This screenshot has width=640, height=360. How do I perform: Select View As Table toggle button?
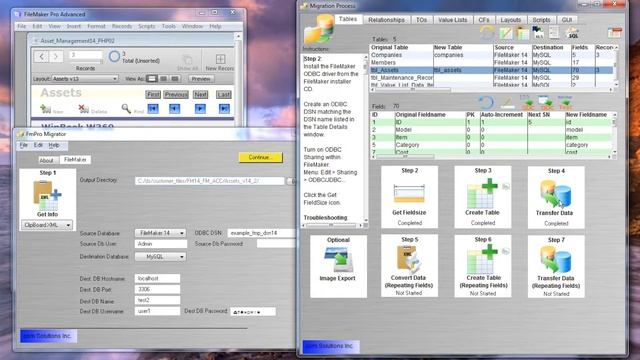[175, 78]
